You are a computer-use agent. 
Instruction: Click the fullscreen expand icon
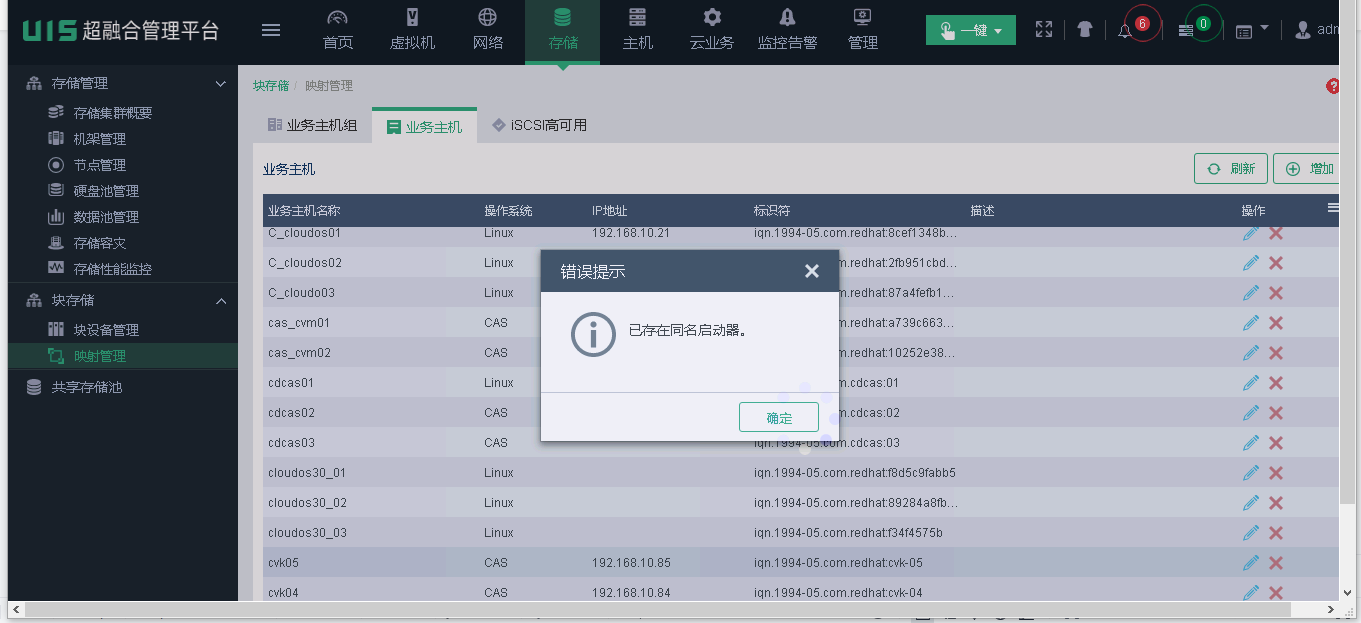tap(1044, 30)
